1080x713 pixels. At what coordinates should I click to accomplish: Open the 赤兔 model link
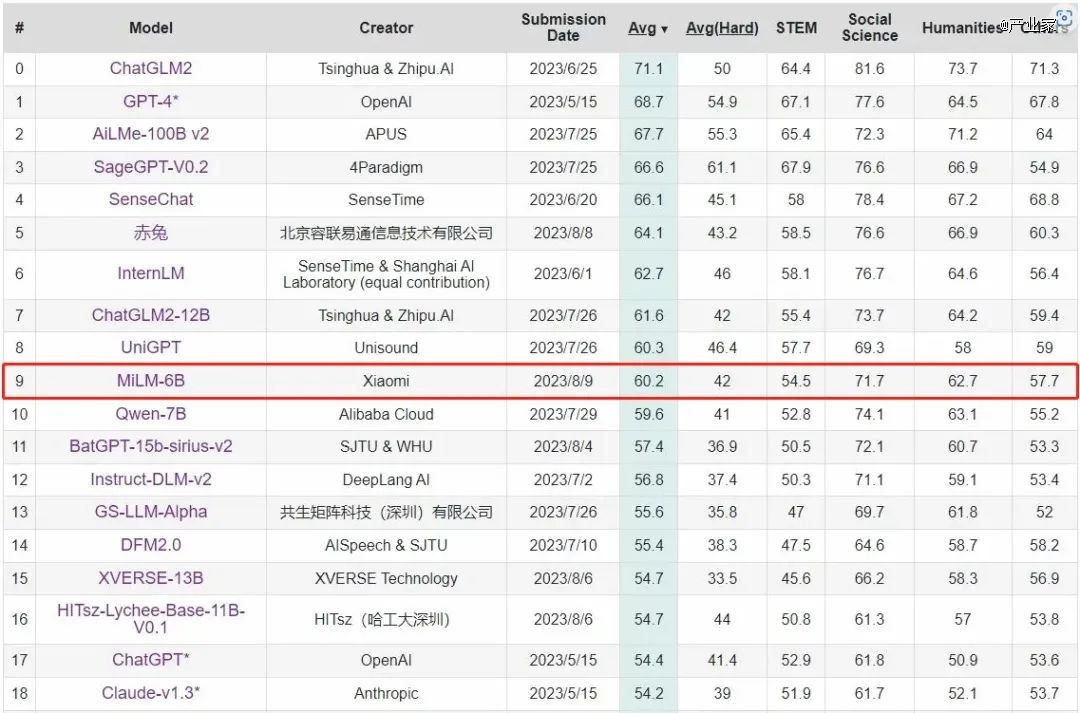coord(151,232)
